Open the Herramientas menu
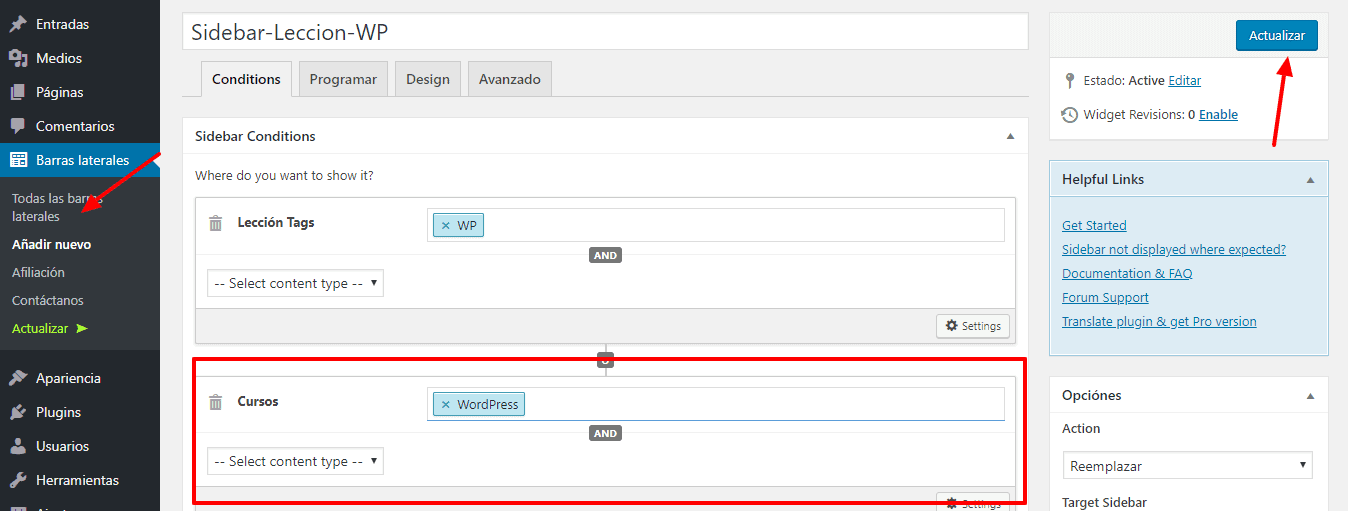The image size is (1348, 511). click(x=80, y=480)
